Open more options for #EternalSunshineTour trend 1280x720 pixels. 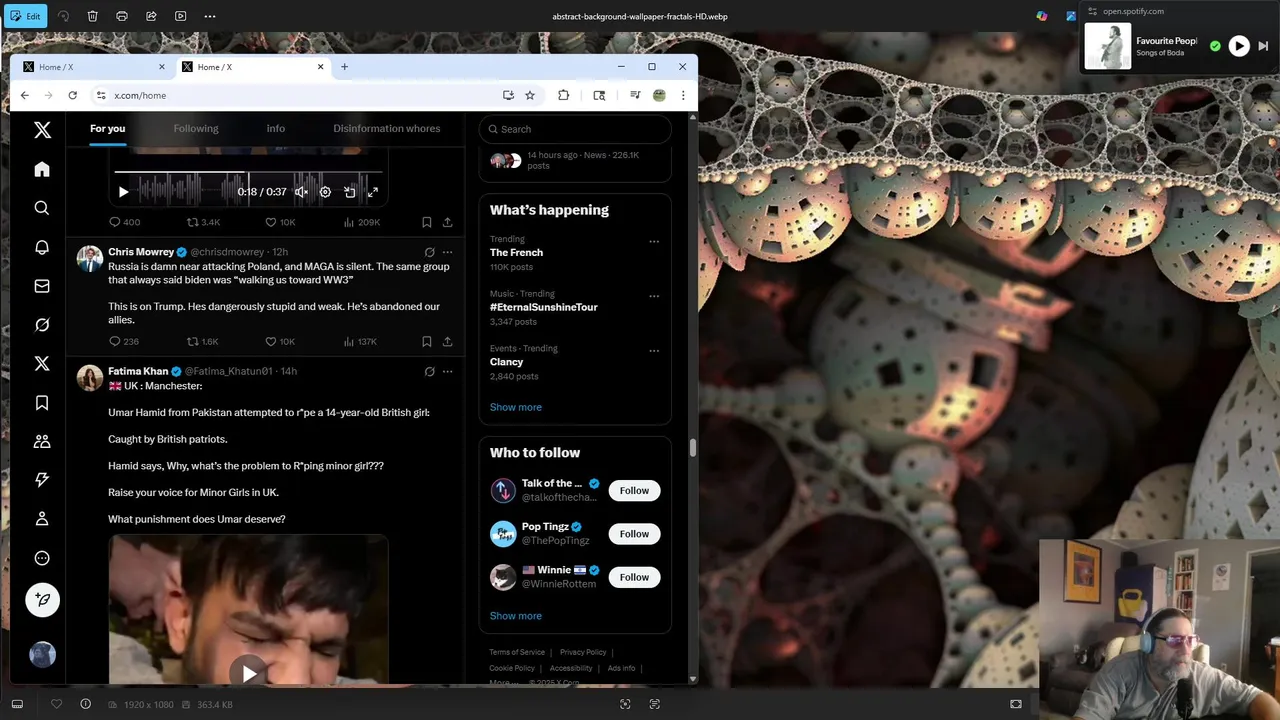click(654, 296)
